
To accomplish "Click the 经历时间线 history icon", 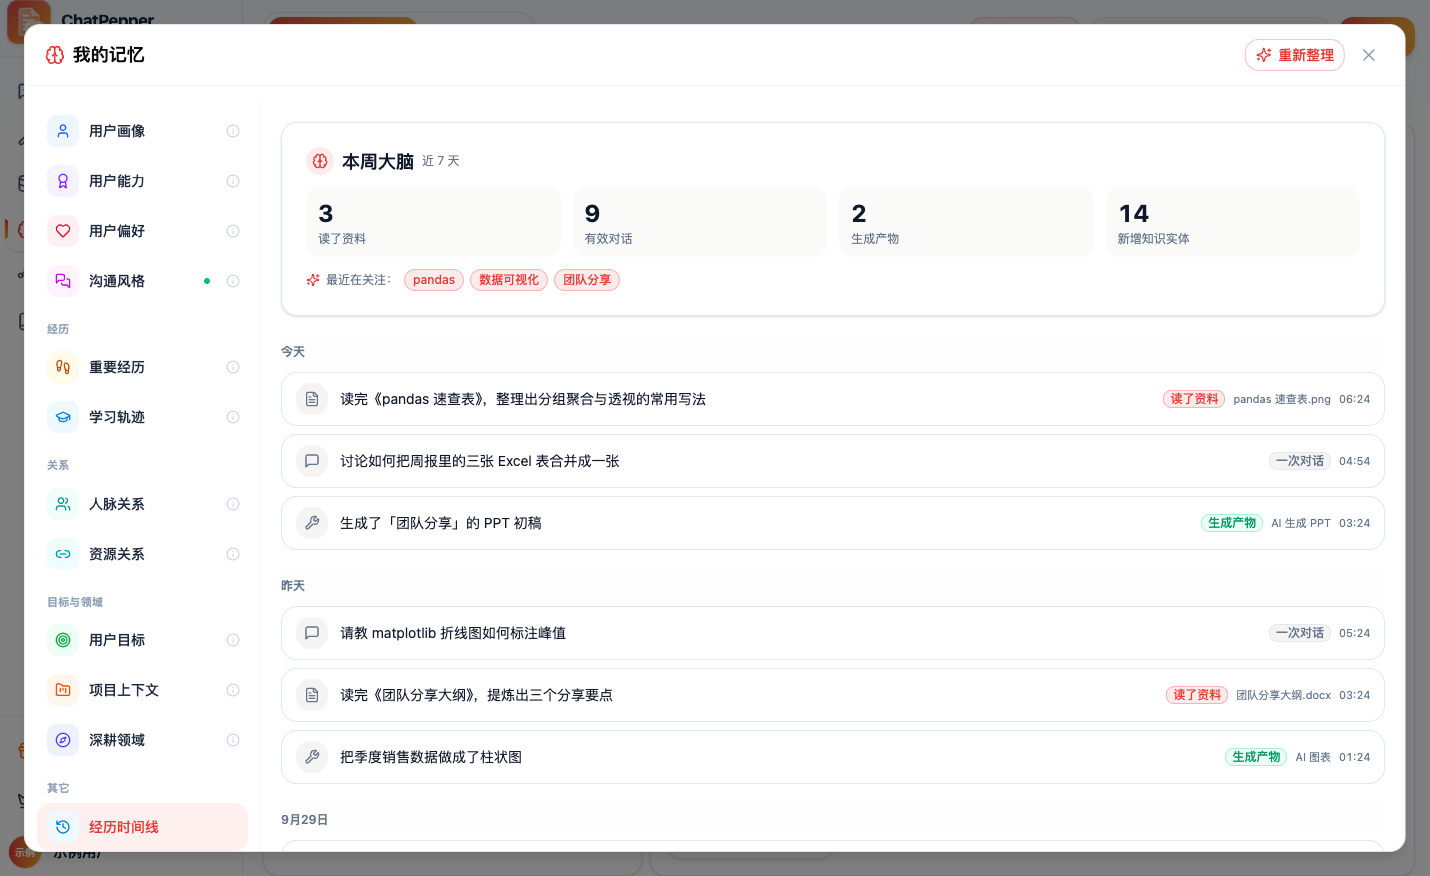I will 63,827.
